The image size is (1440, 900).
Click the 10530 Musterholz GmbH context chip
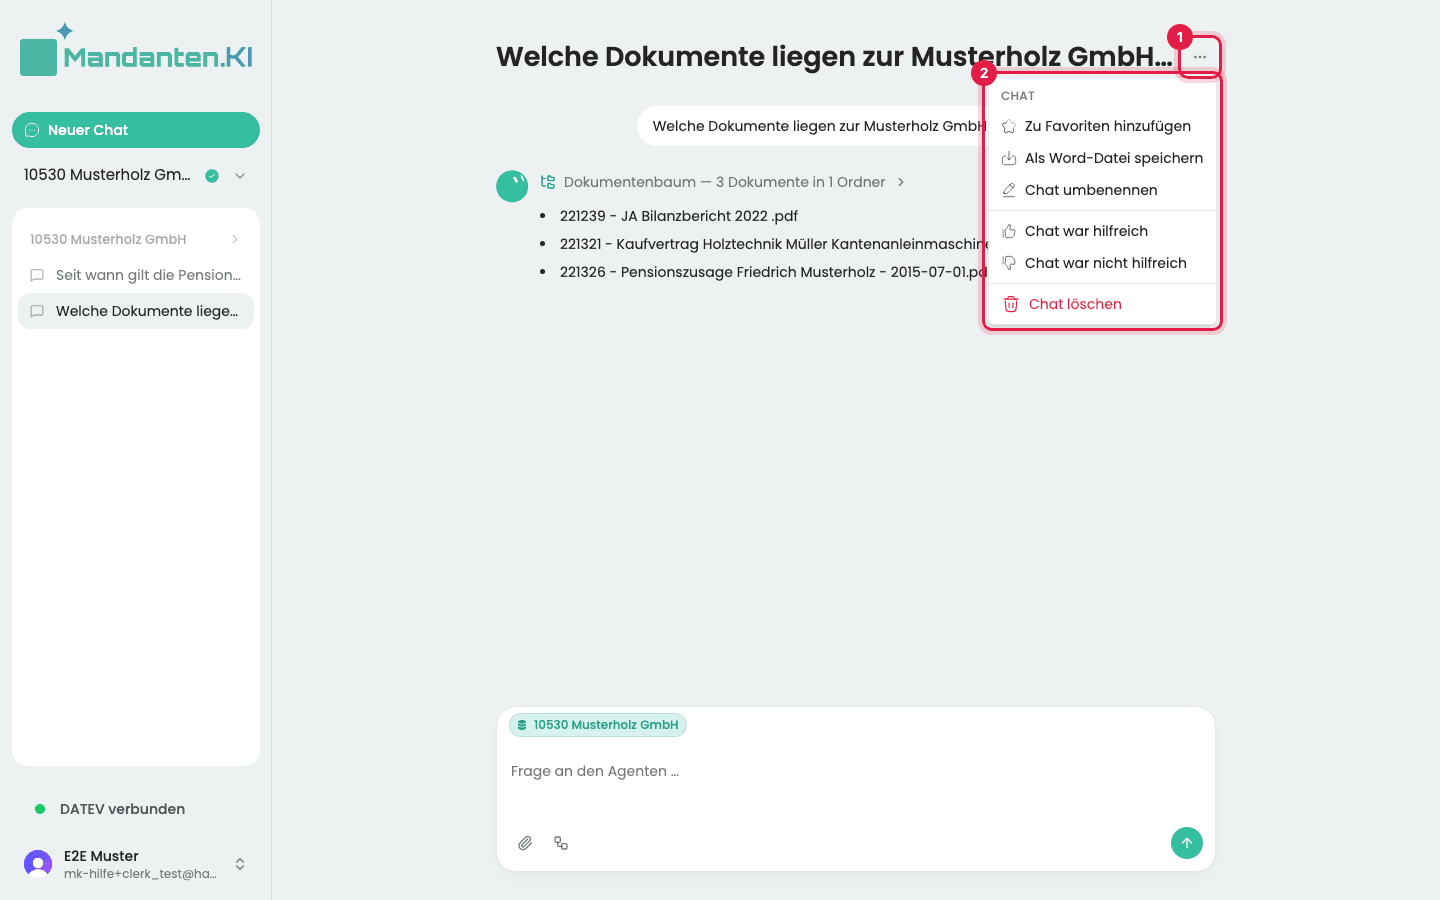[x=598, y=725]
